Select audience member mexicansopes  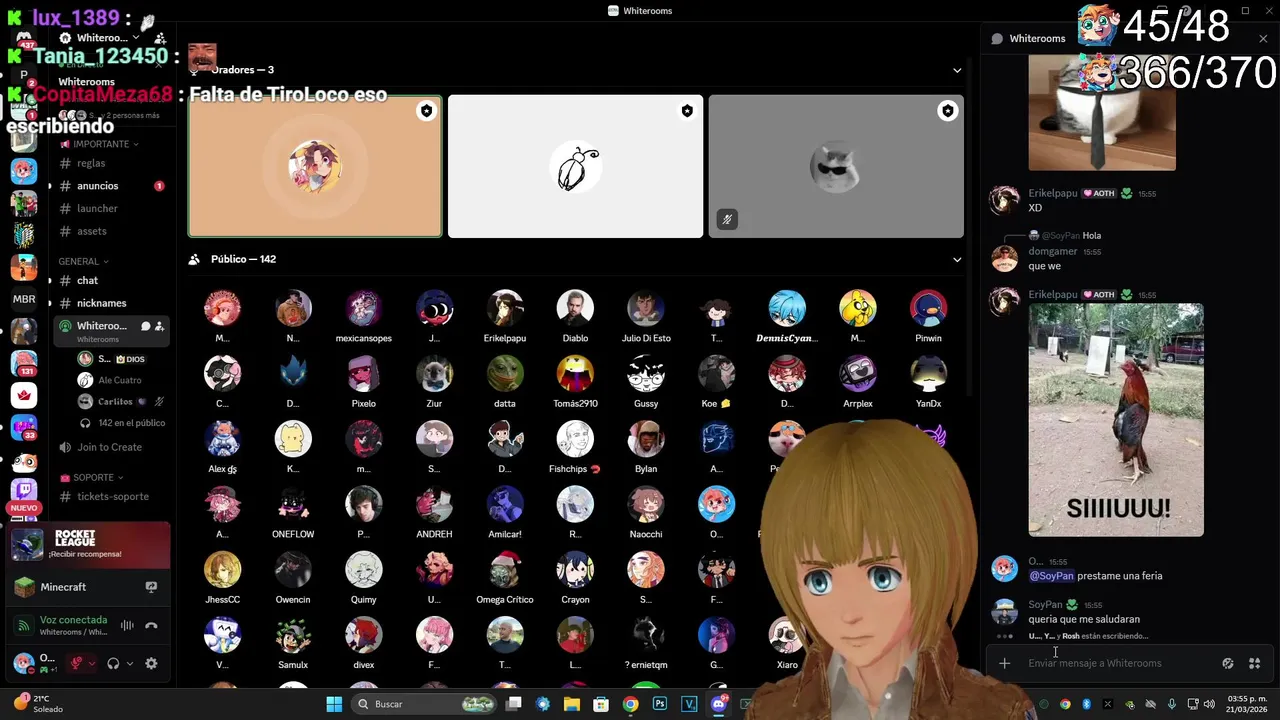click(364, 316)
